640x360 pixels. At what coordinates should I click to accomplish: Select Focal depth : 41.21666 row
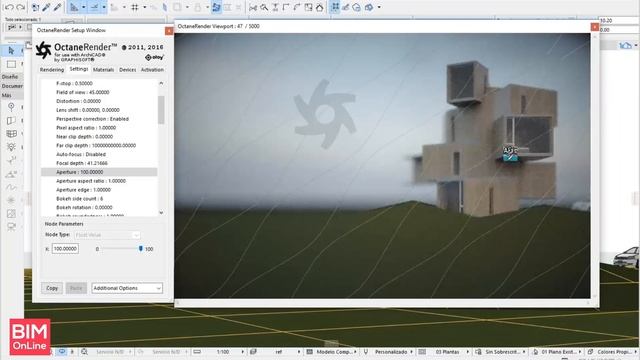pyautogui.click(x=99, y=163)
